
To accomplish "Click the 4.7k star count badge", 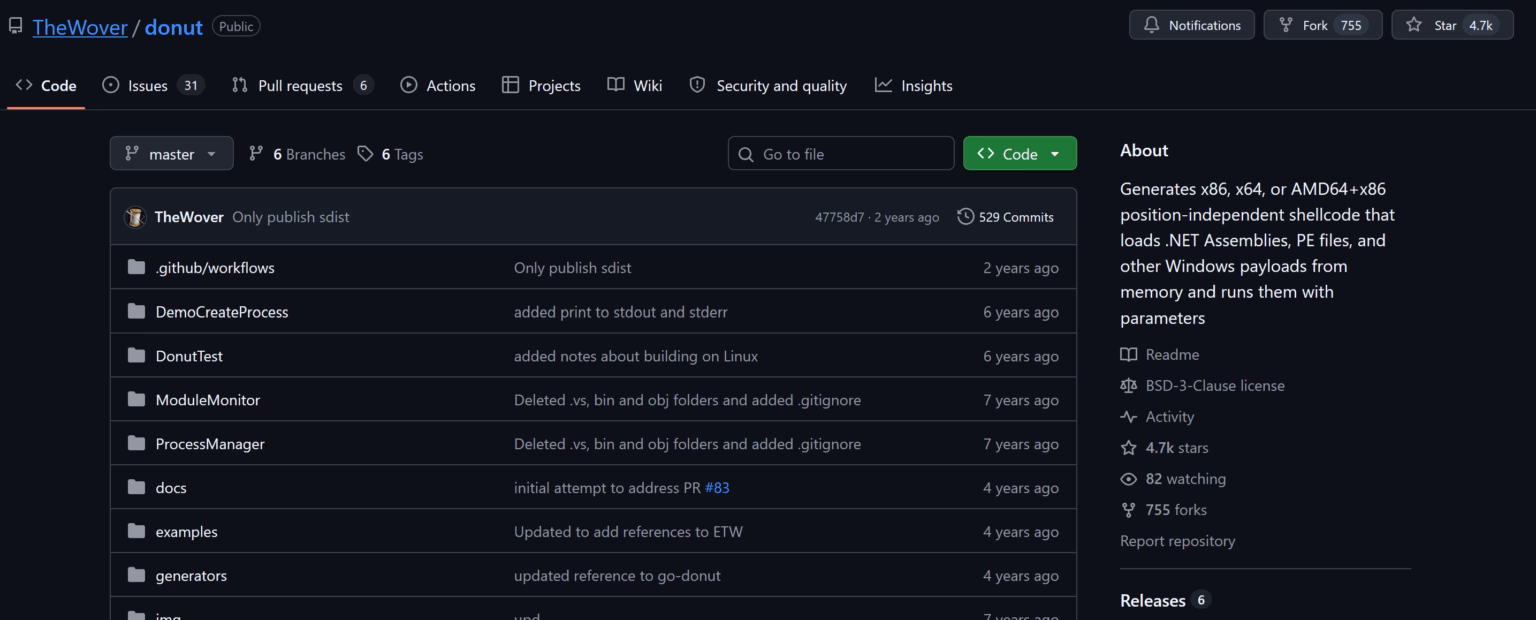I will tap(1480, 26).
